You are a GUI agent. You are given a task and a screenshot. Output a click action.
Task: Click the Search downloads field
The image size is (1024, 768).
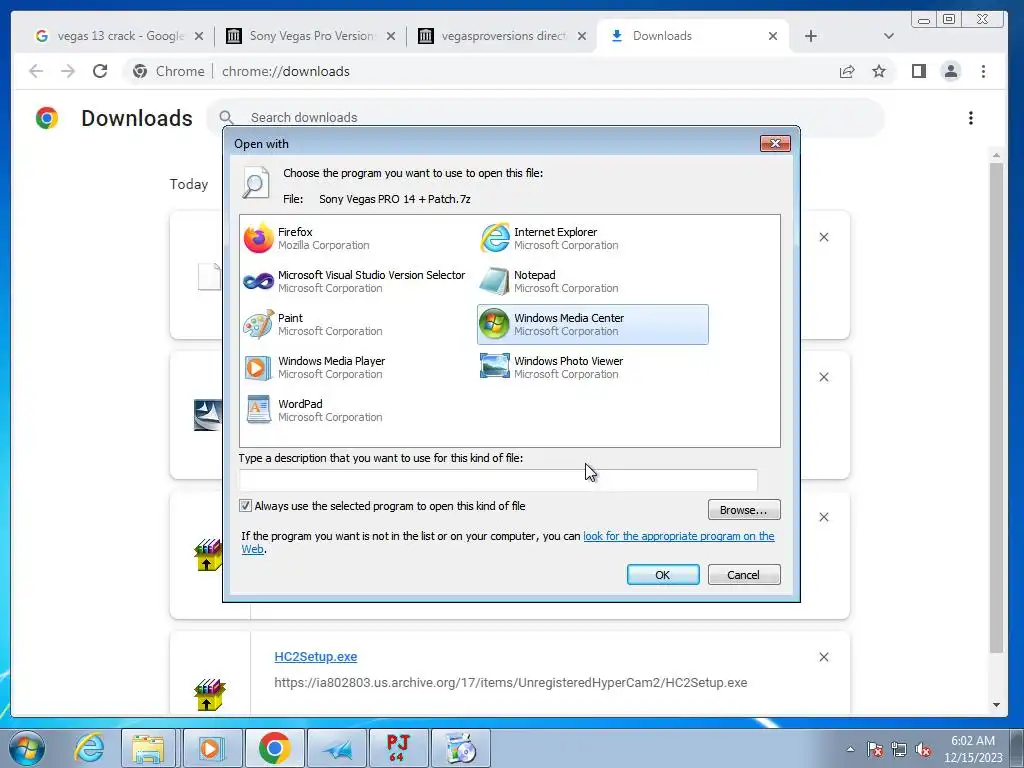click(x=546, y=118)
